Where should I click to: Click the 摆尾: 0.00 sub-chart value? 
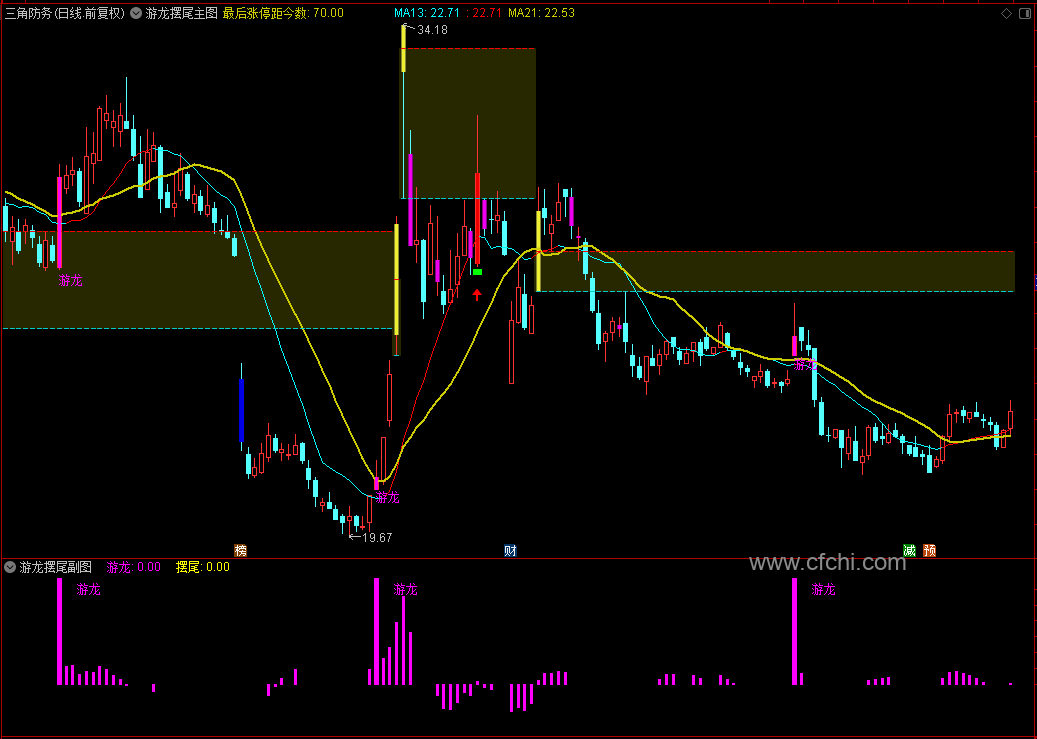coord(202,567)
